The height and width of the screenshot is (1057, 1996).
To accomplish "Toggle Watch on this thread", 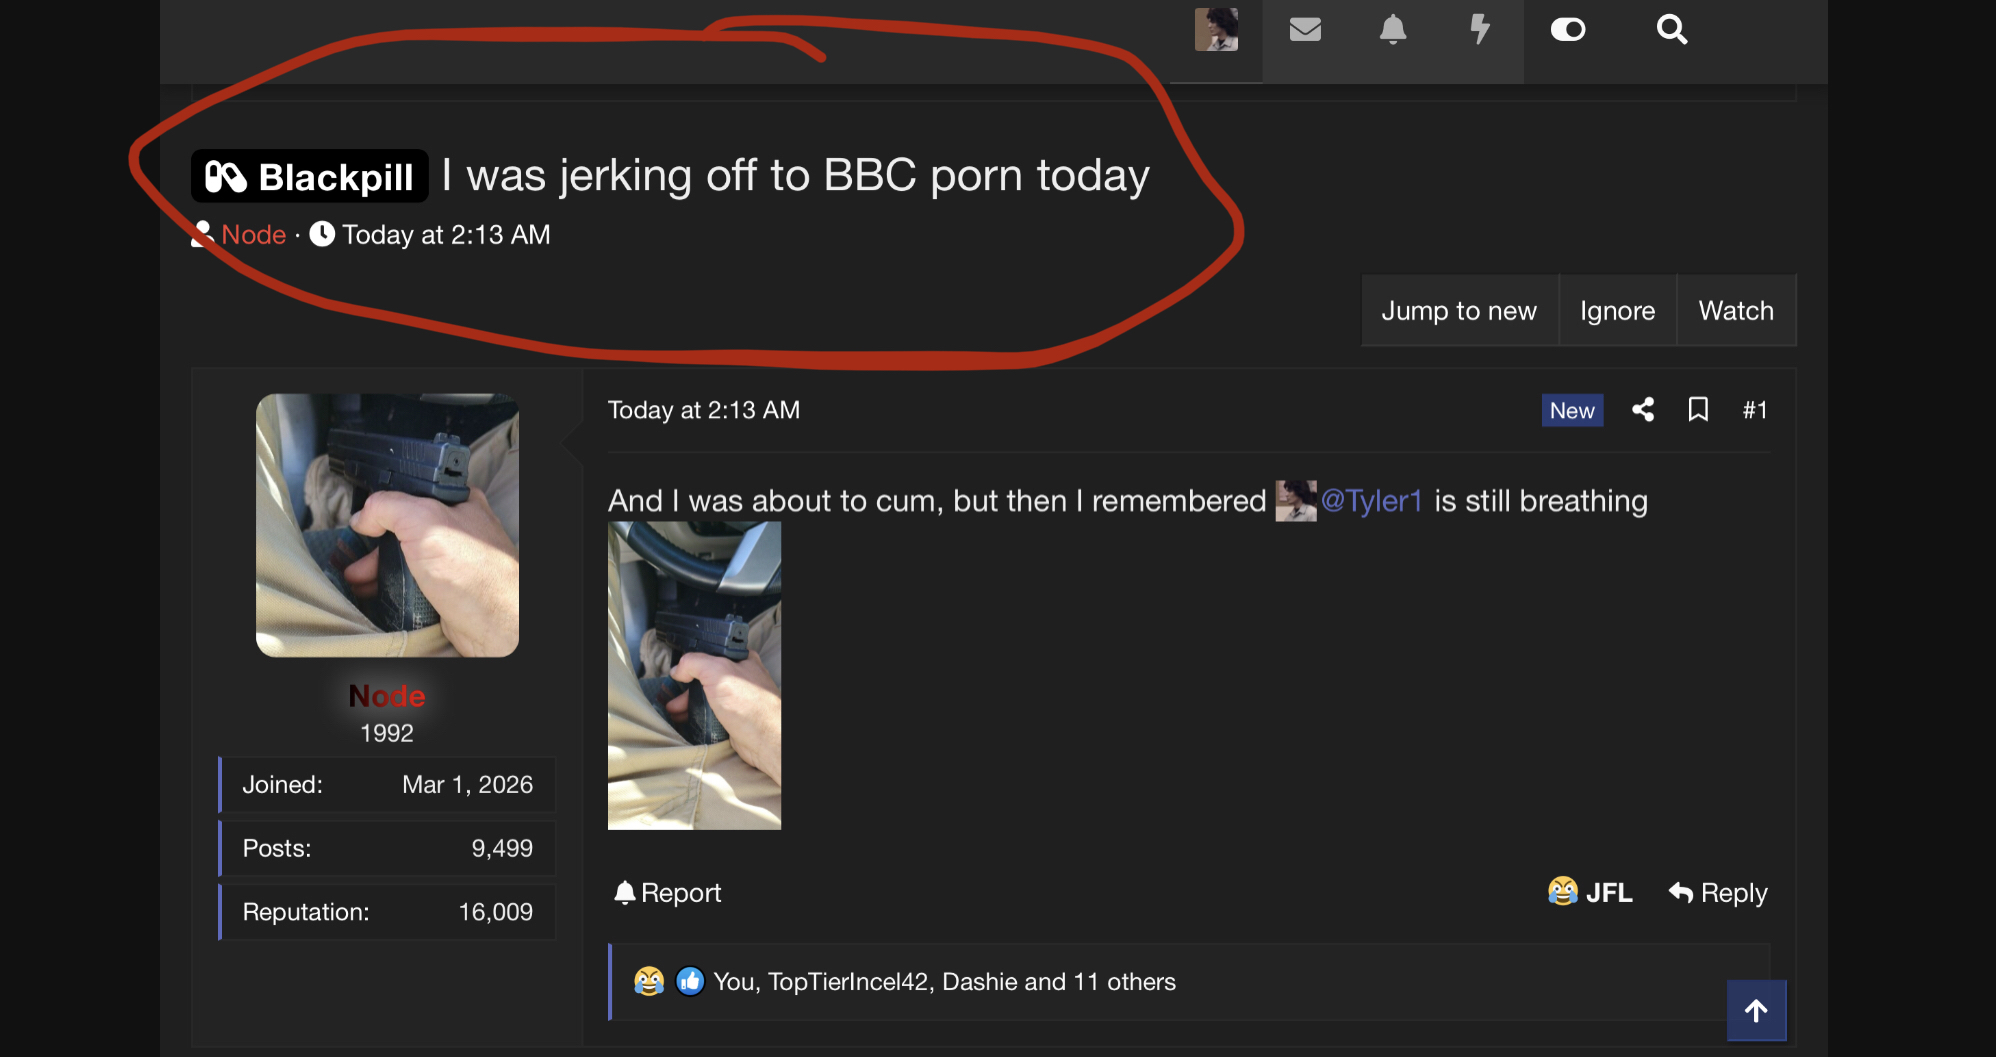I will (1736, 311).
